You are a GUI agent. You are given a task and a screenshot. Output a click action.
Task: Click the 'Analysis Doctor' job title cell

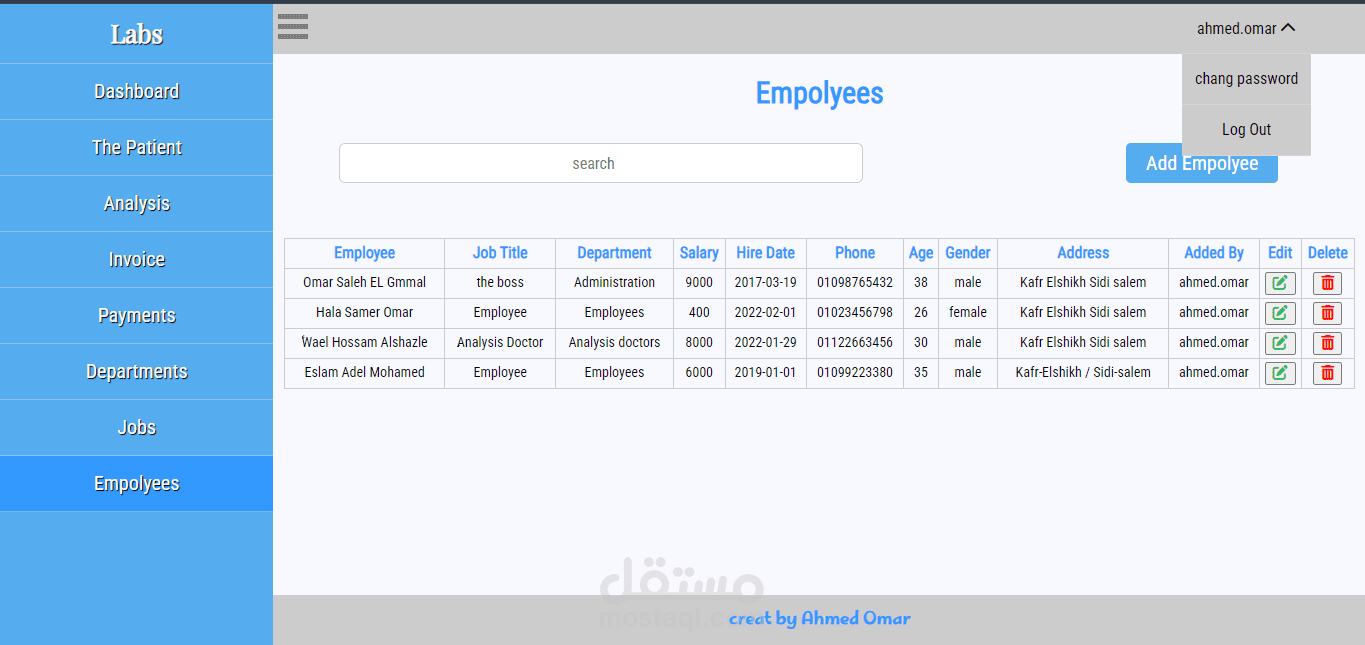500,343
